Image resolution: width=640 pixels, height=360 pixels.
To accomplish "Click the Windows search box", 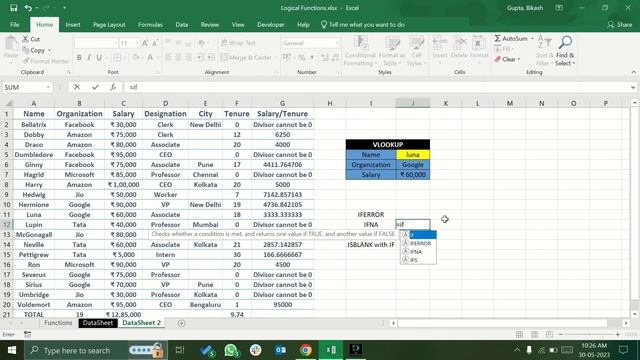I will coord(96,350).
